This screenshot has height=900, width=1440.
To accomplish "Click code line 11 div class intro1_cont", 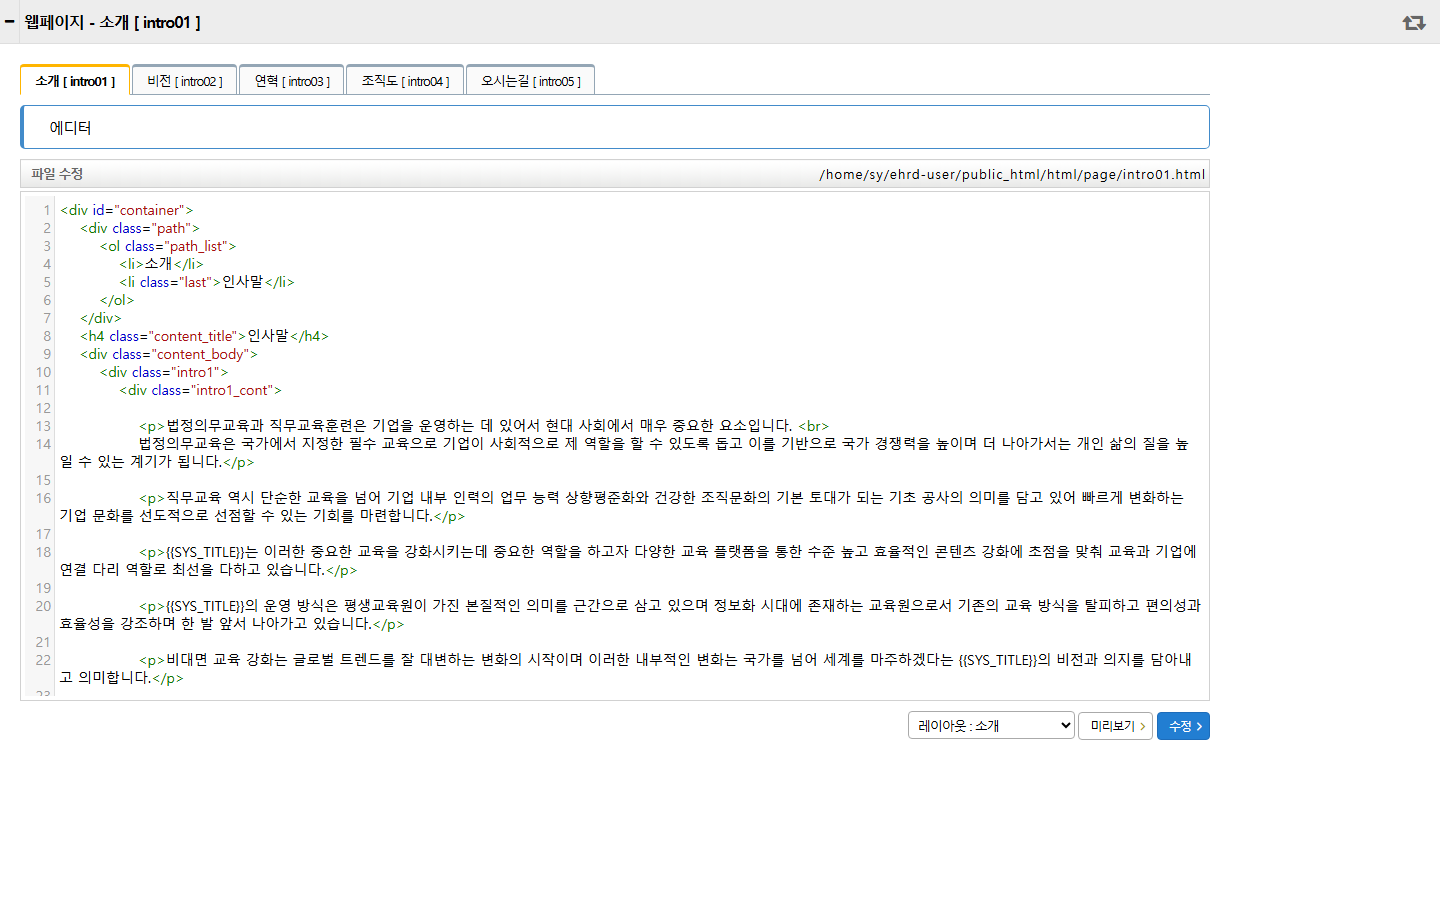I will 200,390.
